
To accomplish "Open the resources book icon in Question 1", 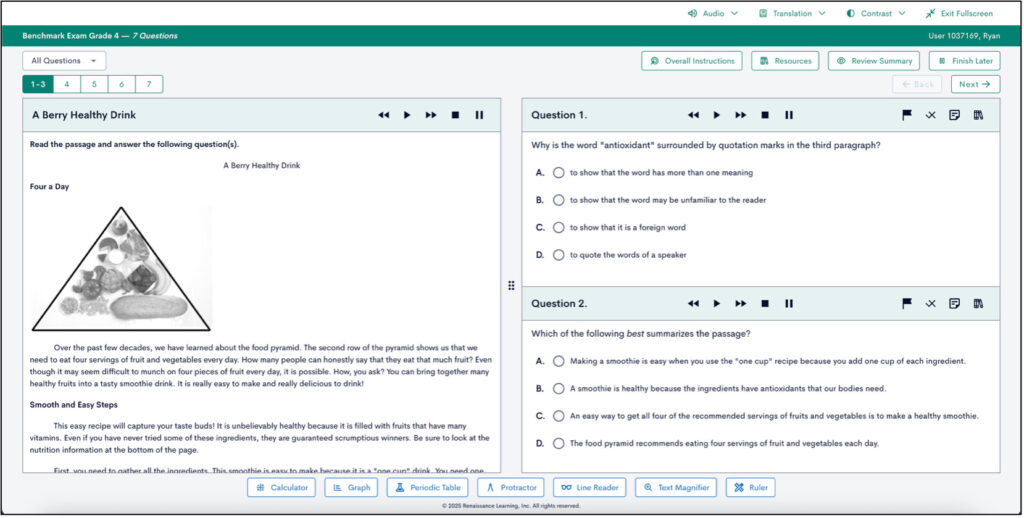I will (978, 115).
